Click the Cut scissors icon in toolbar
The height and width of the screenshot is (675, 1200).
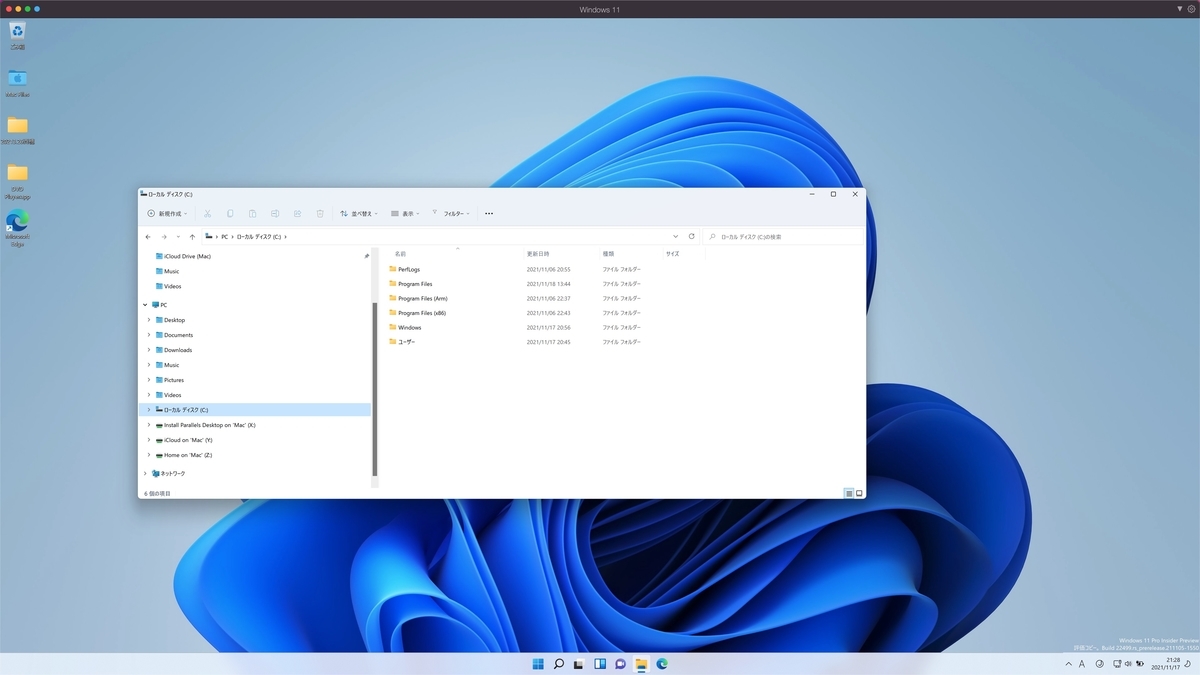207,213
